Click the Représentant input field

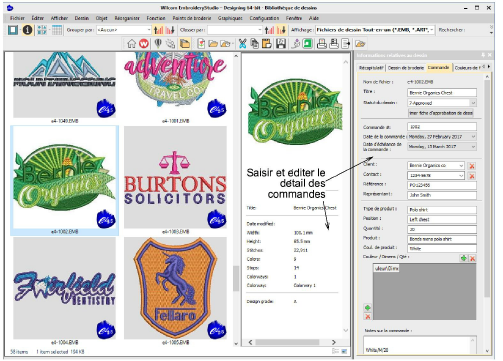442,195
